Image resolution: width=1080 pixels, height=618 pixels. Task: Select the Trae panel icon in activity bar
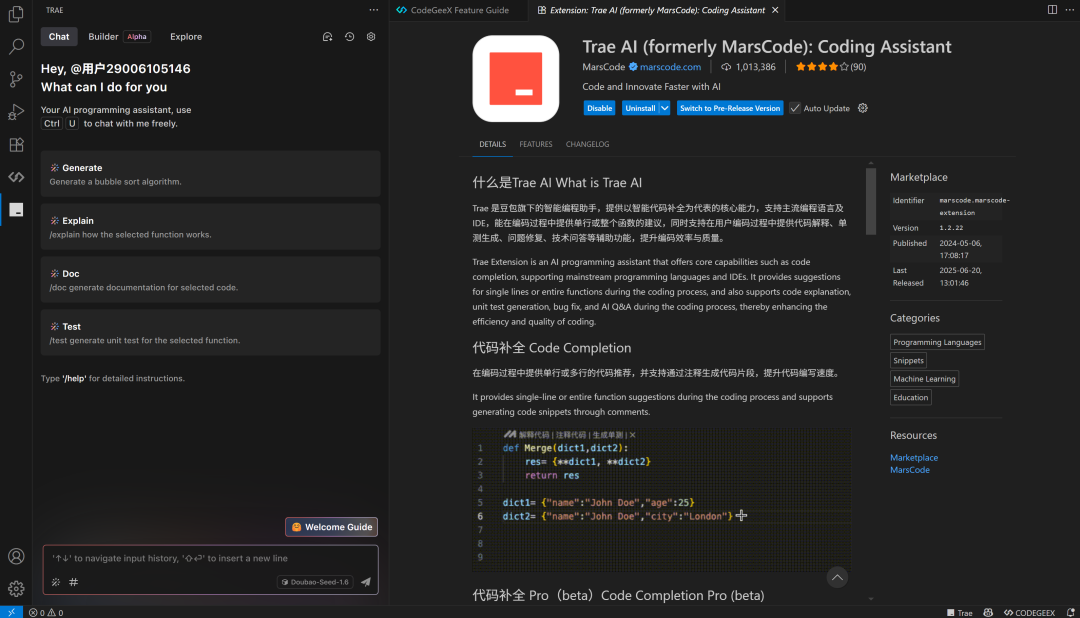(16, 209)
